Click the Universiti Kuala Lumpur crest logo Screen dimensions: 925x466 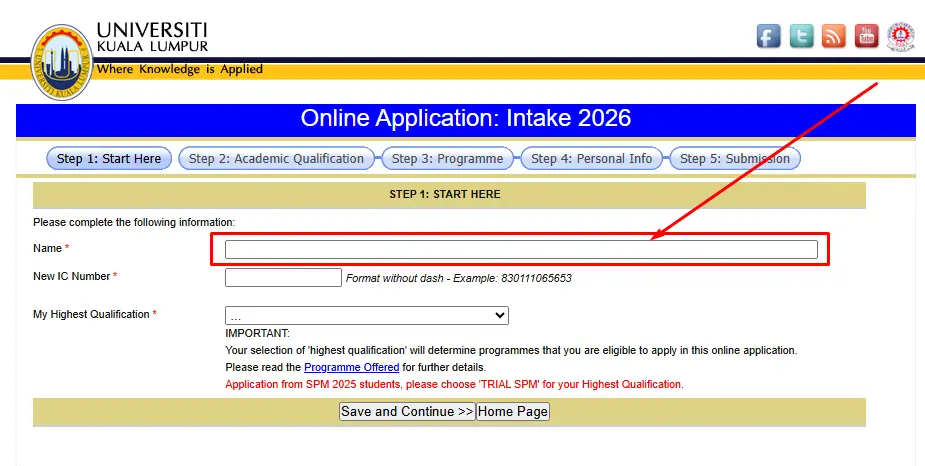(61, 62)
